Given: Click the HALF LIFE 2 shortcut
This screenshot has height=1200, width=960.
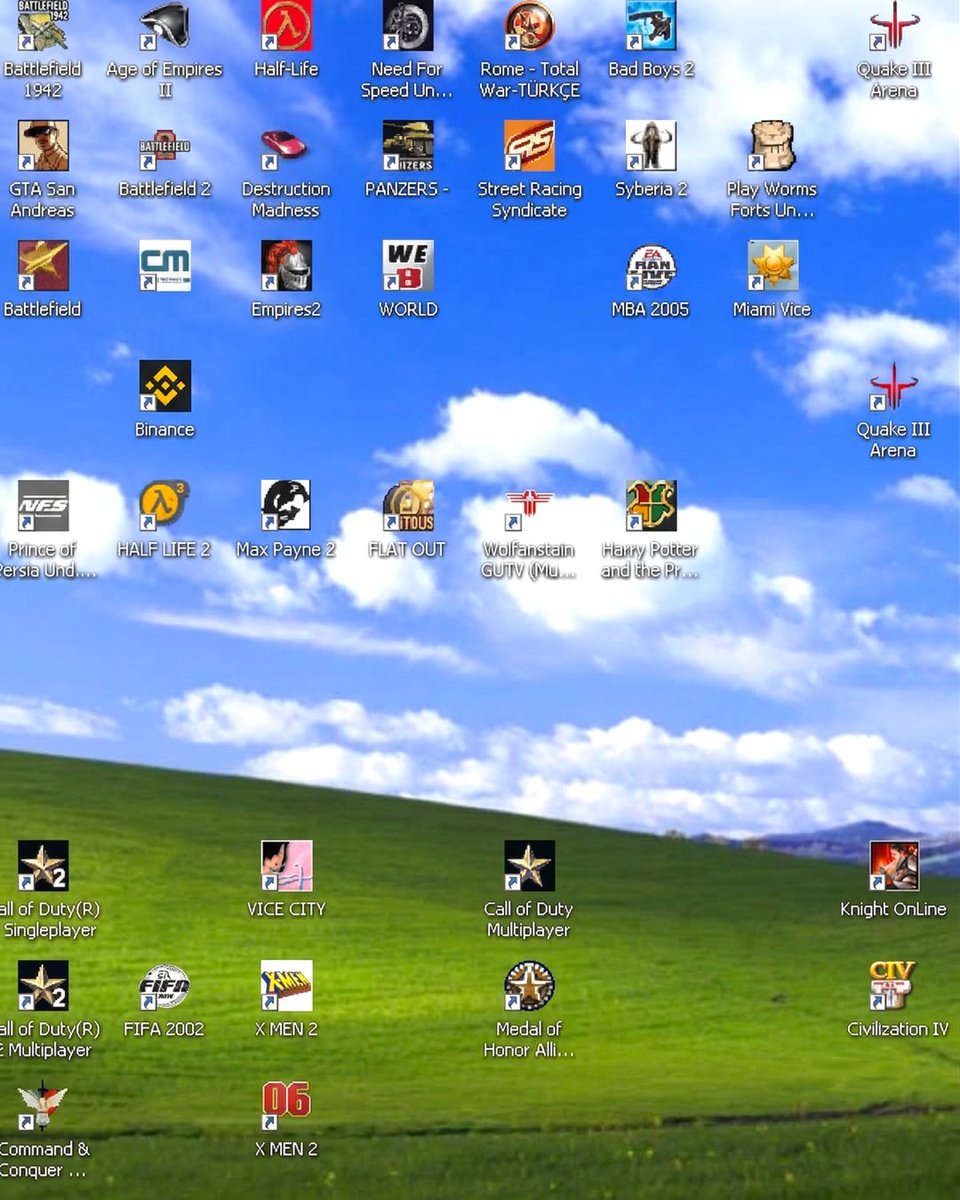Looking at the screenshot, I should pos(165,506).
